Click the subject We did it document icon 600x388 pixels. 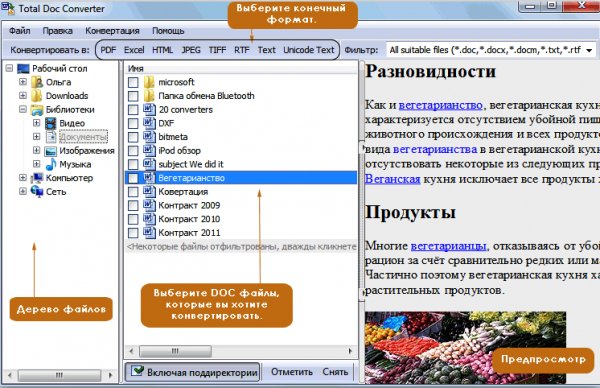(149, 164)
